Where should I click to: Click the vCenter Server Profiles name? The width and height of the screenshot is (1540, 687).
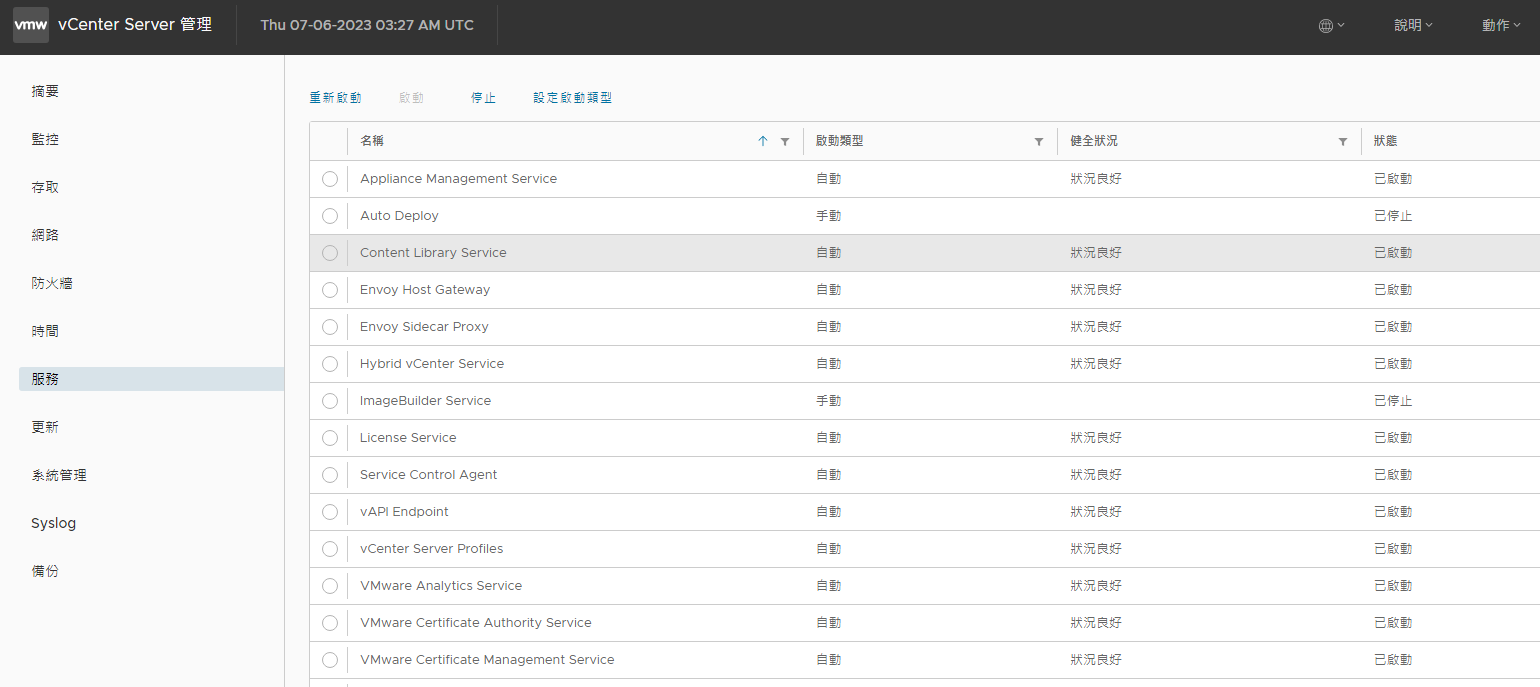(x=431, y=549)
